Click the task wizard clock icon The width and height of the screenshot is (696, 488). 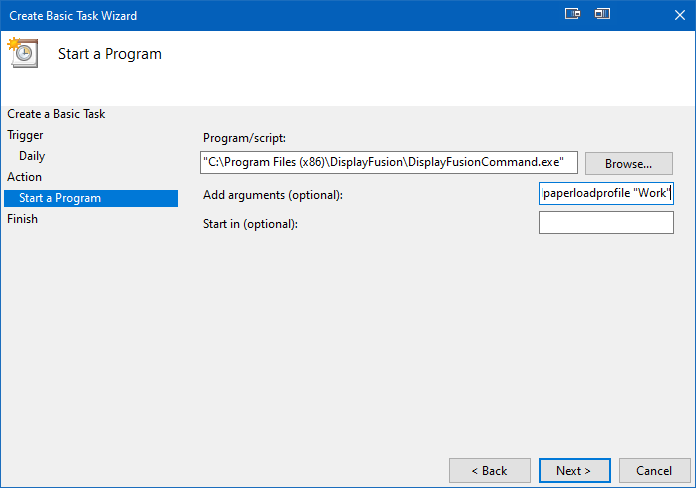(23, 53)
